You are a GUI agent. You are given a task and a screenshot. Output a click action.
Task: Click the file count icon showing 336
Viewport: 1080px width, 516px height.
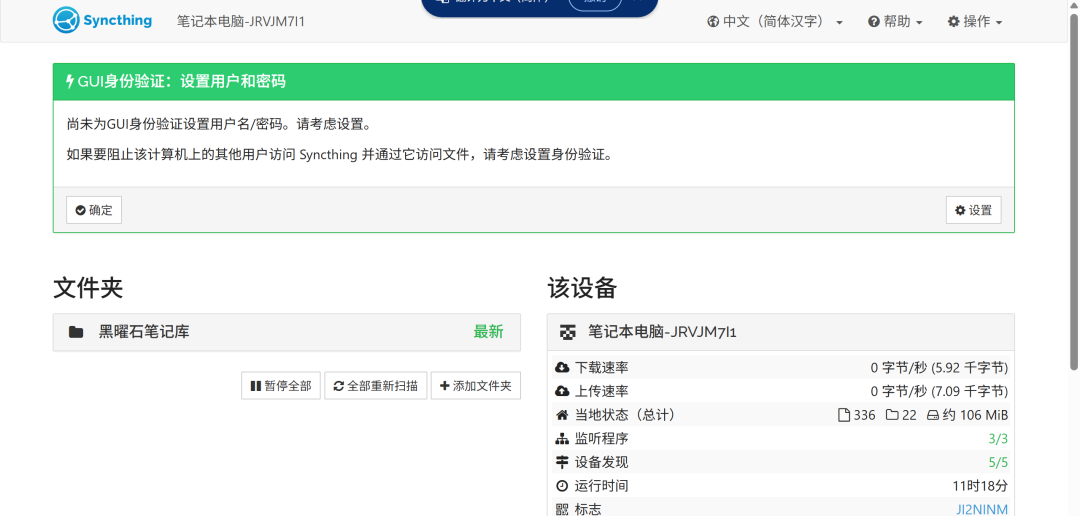coord(844,415)
